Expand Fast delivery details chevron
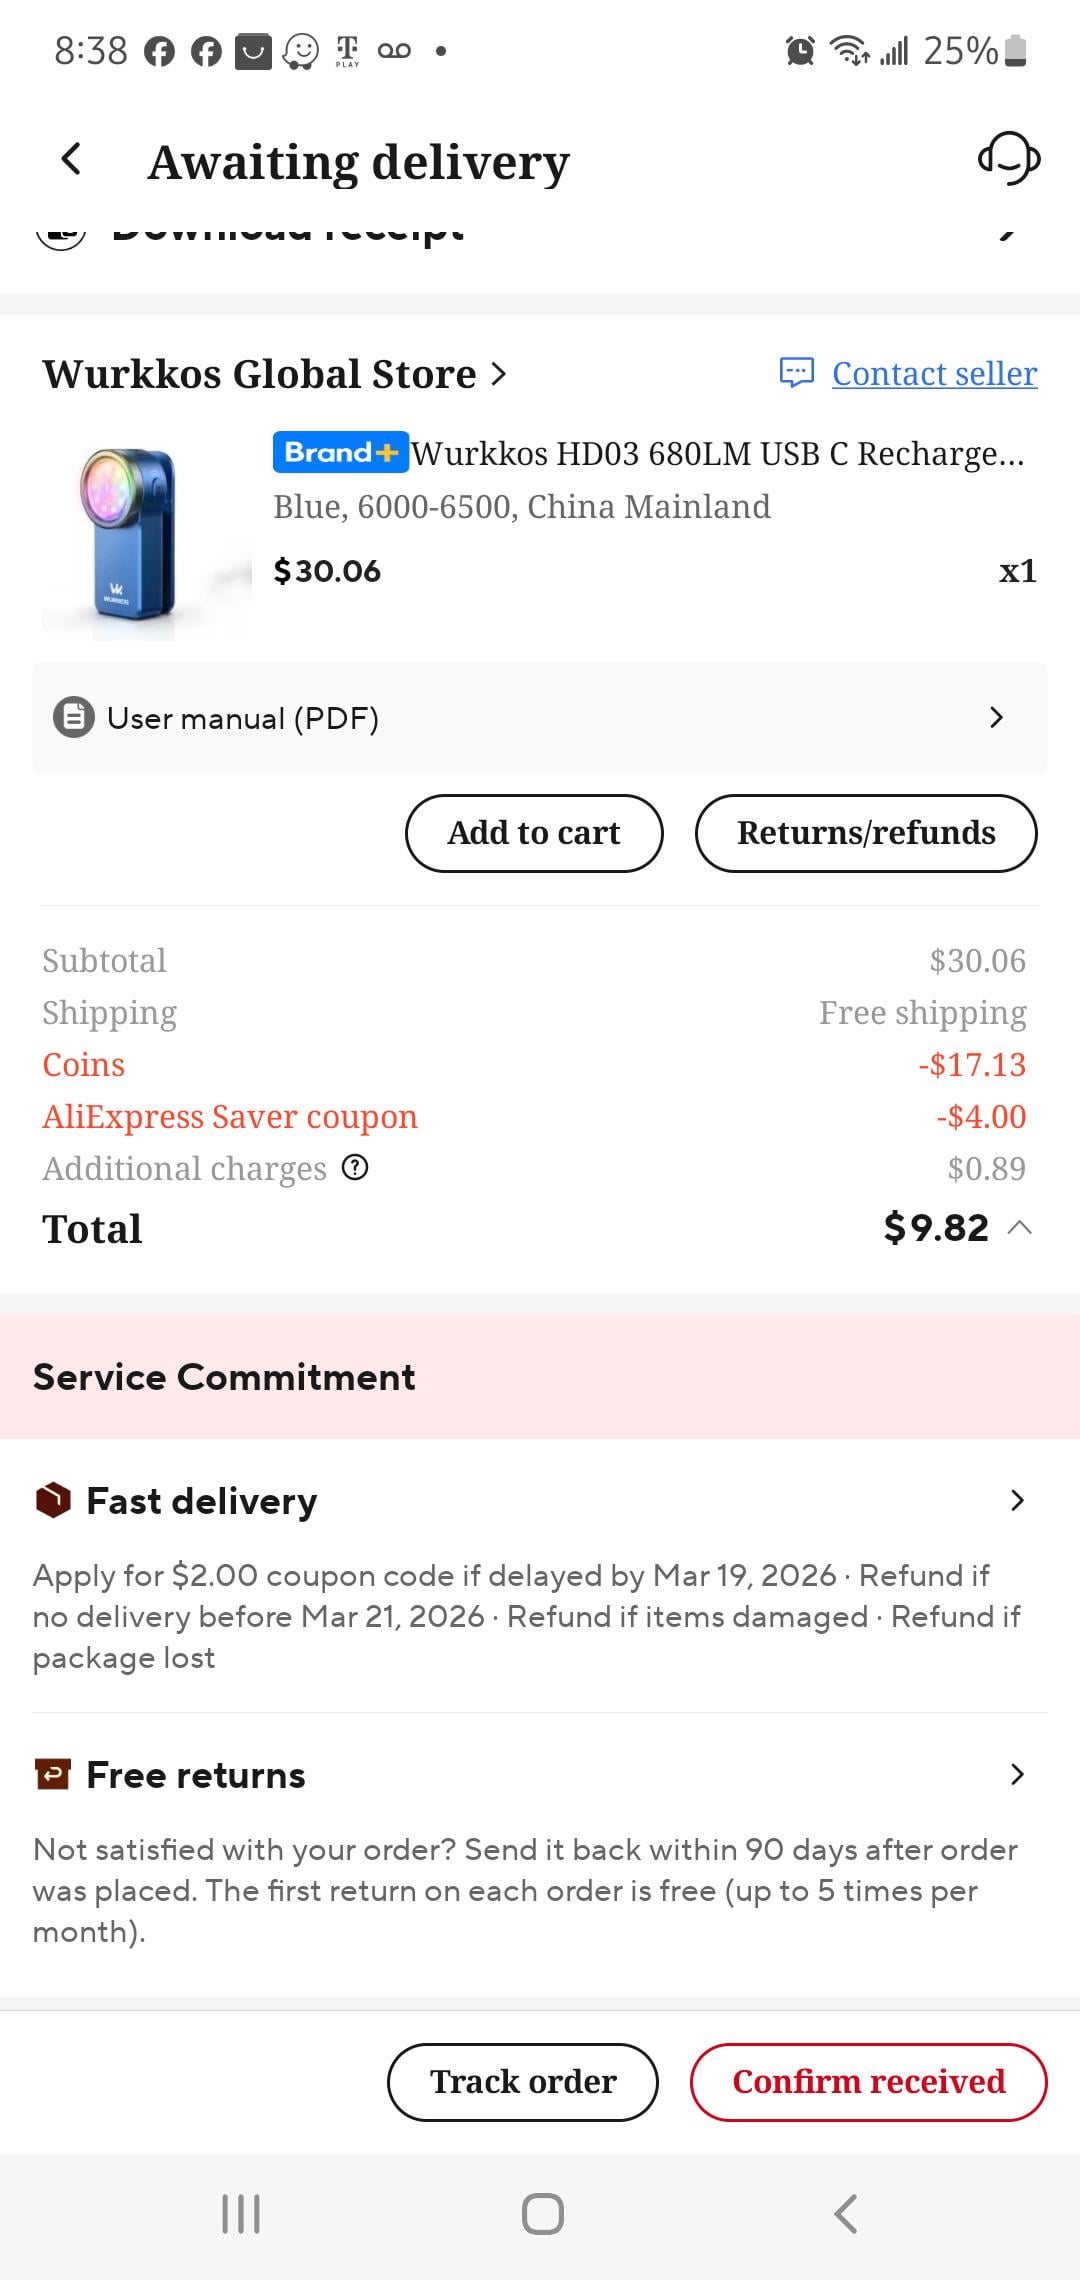 tap(1017, 1501)
